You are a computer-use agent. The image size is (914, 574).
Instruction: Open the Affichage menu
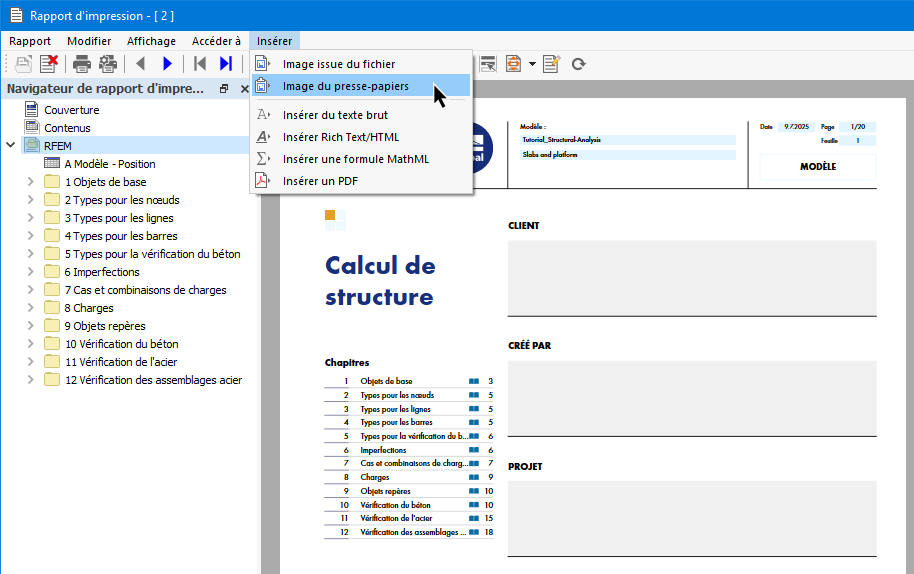(x=152, y=41)
